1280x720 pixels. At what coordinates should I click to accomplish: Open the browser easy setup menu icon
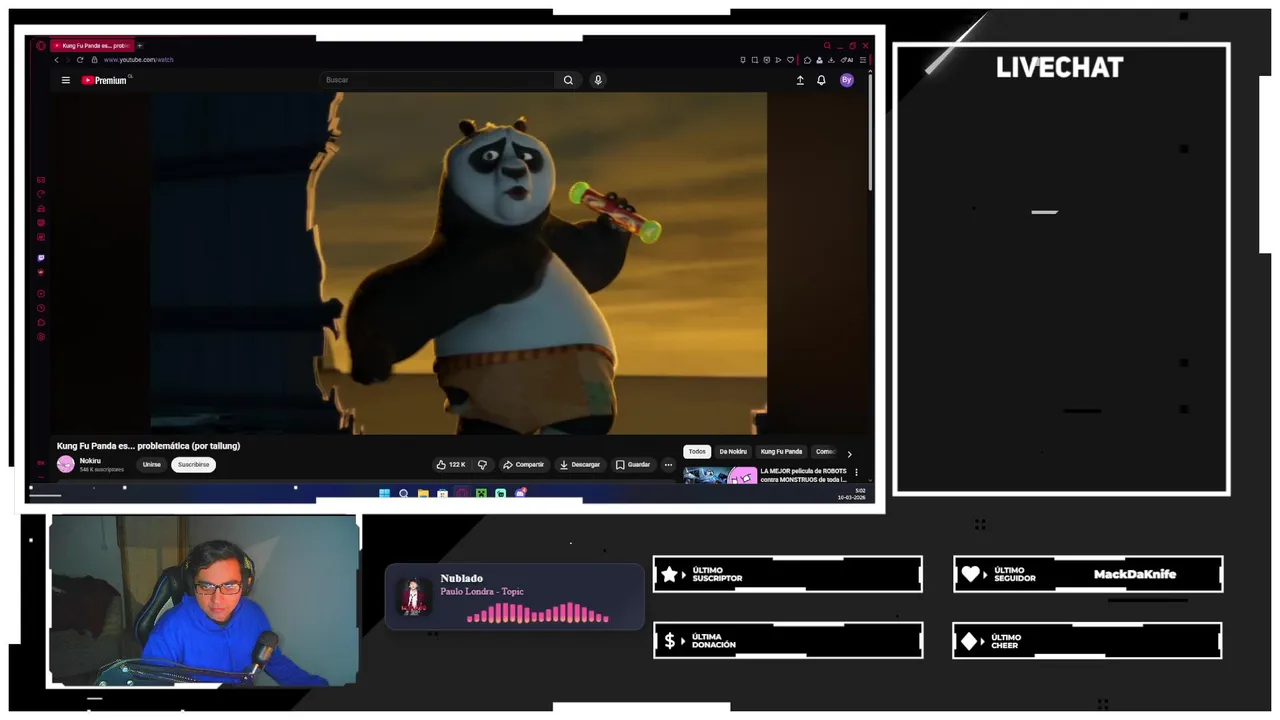click(x=863, y=60)
